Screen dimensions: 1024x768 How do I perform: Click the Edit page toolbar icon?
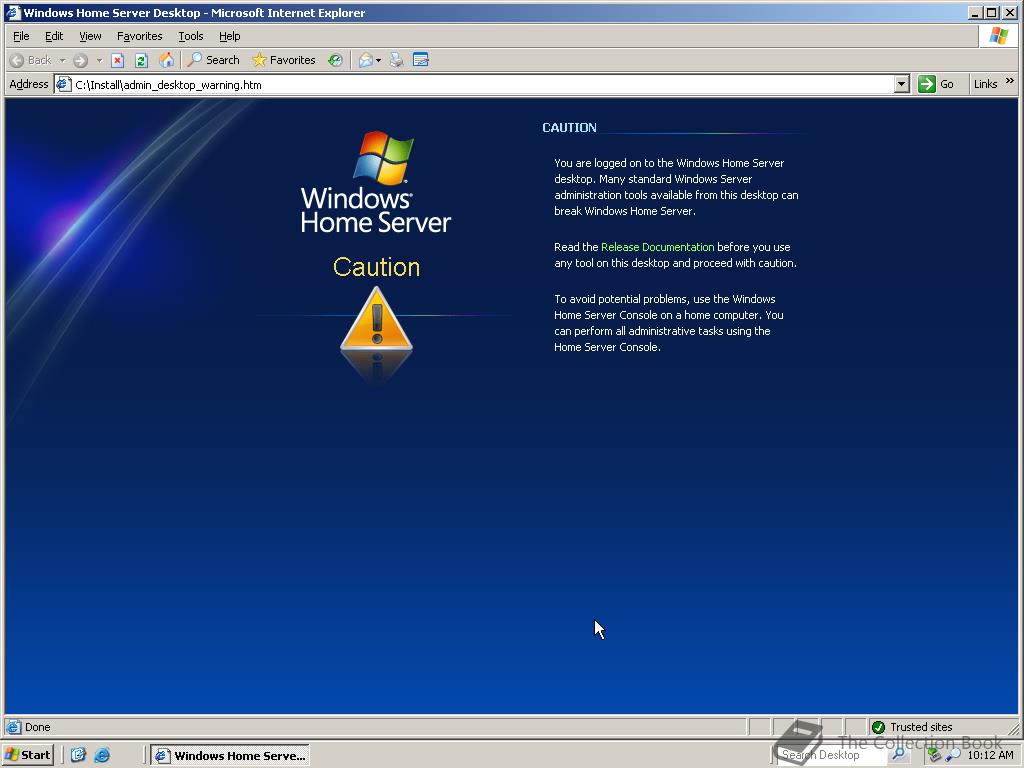tap(421, 60)
